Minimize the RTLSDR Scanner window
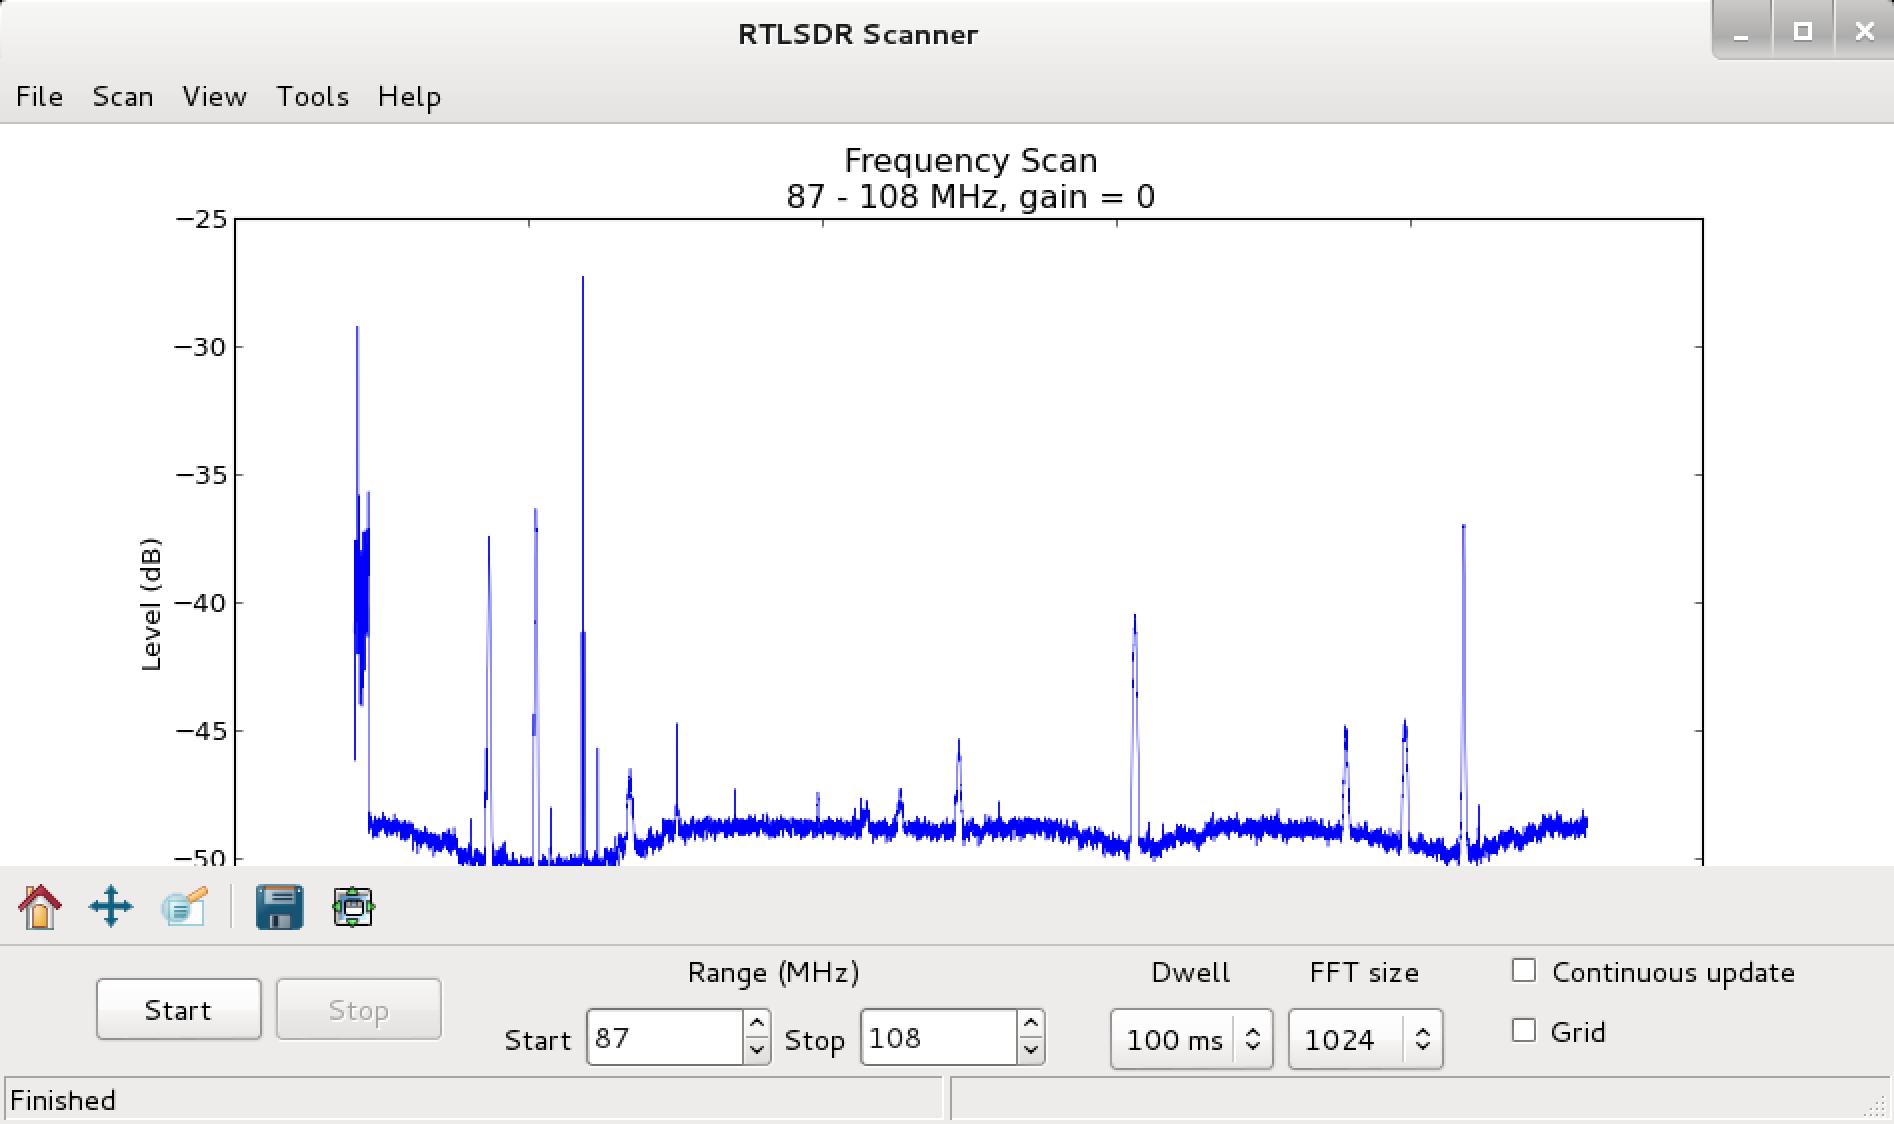Screen dimensions: 1894x1124 (x=1742, y=32)
